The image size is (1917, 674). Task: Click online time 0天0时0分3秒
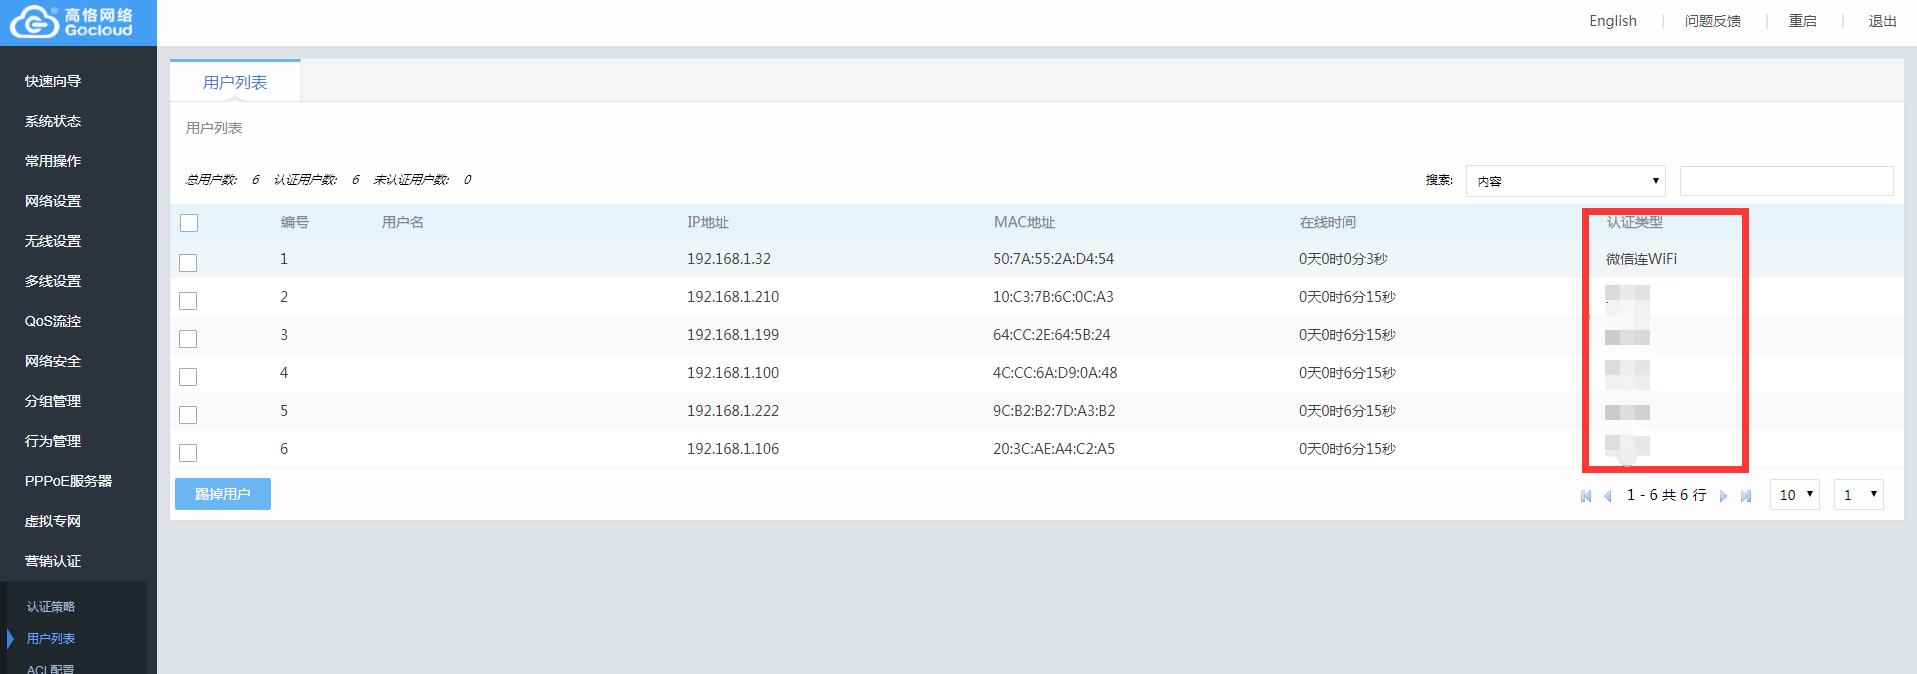pyautogui.click(x=1343, y=259)
